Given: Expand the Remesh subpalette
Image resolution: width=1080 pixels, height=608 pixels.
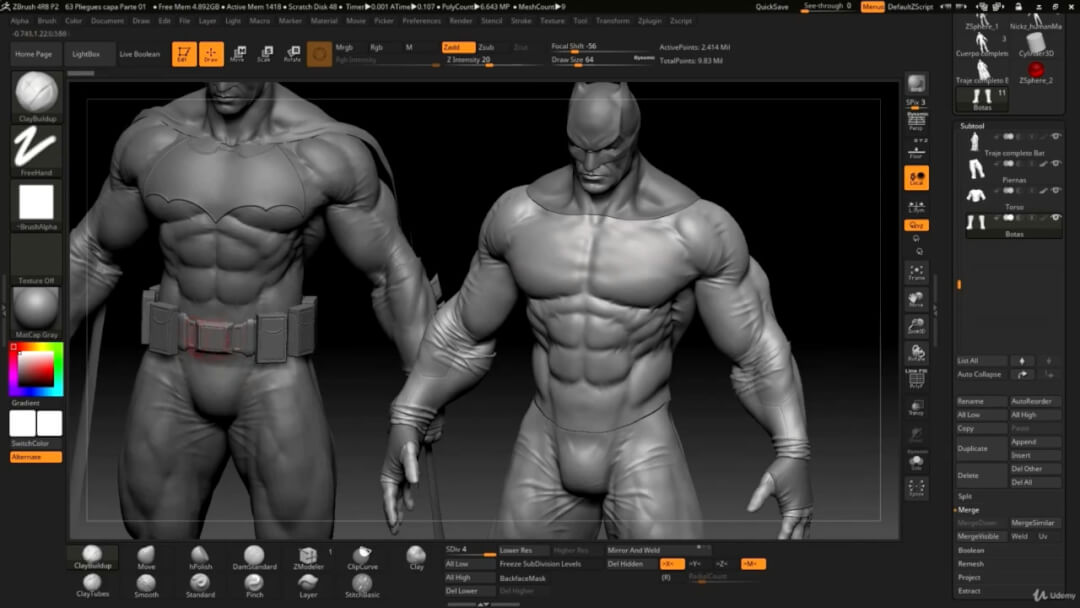Looking at the screenshot, I should (x=970, y=563).
